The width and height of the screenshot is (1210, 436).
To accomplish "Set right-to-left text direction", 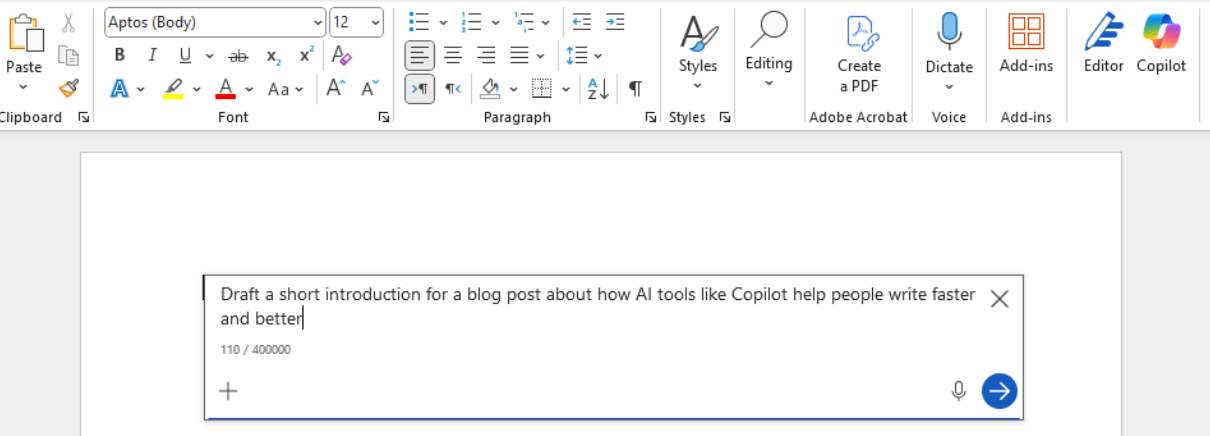I will [x=453, y=89].
